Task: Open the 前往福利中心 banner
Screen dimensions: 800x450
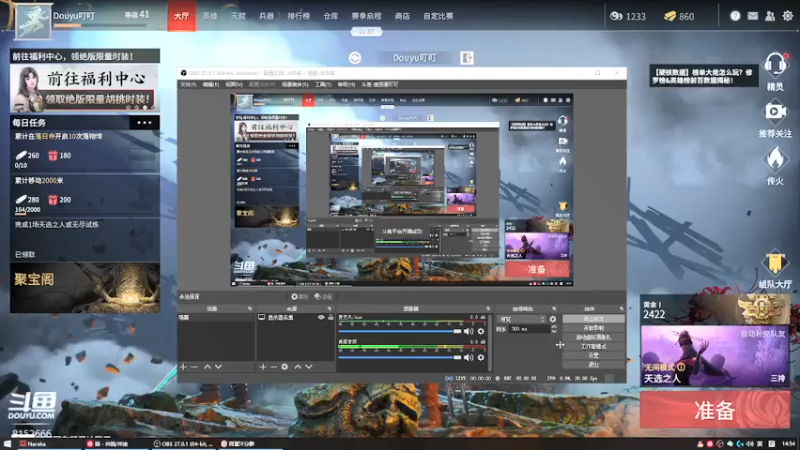Action: pos(85,85)
